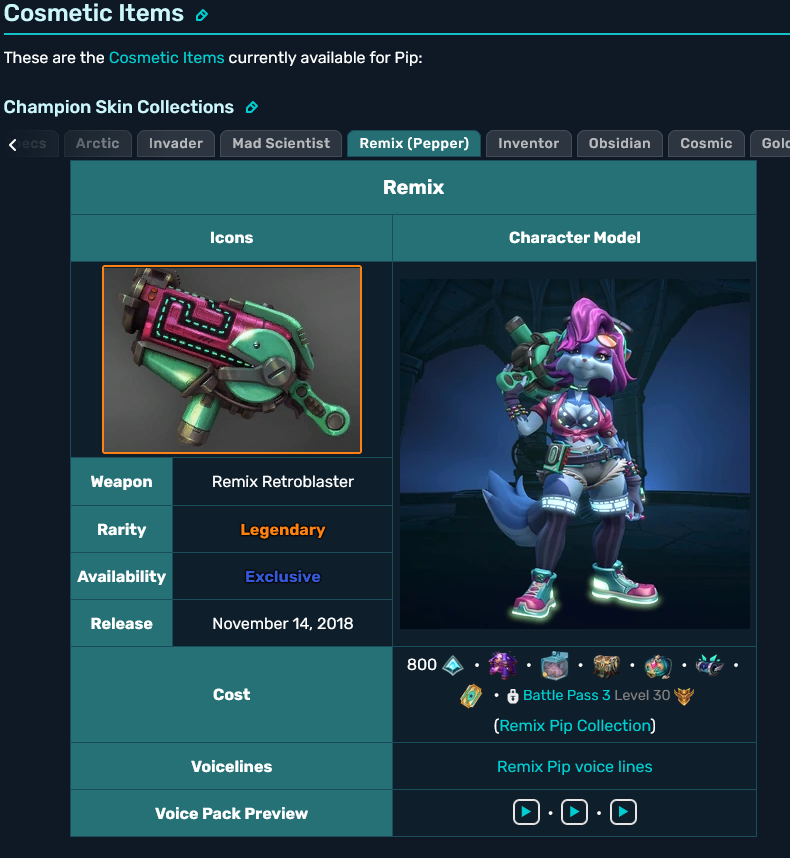Click the edit pencil beside Cosmetic Items
Image resolution: width=790 pixels, height=858 pixels.
click(x=202, y=15)
